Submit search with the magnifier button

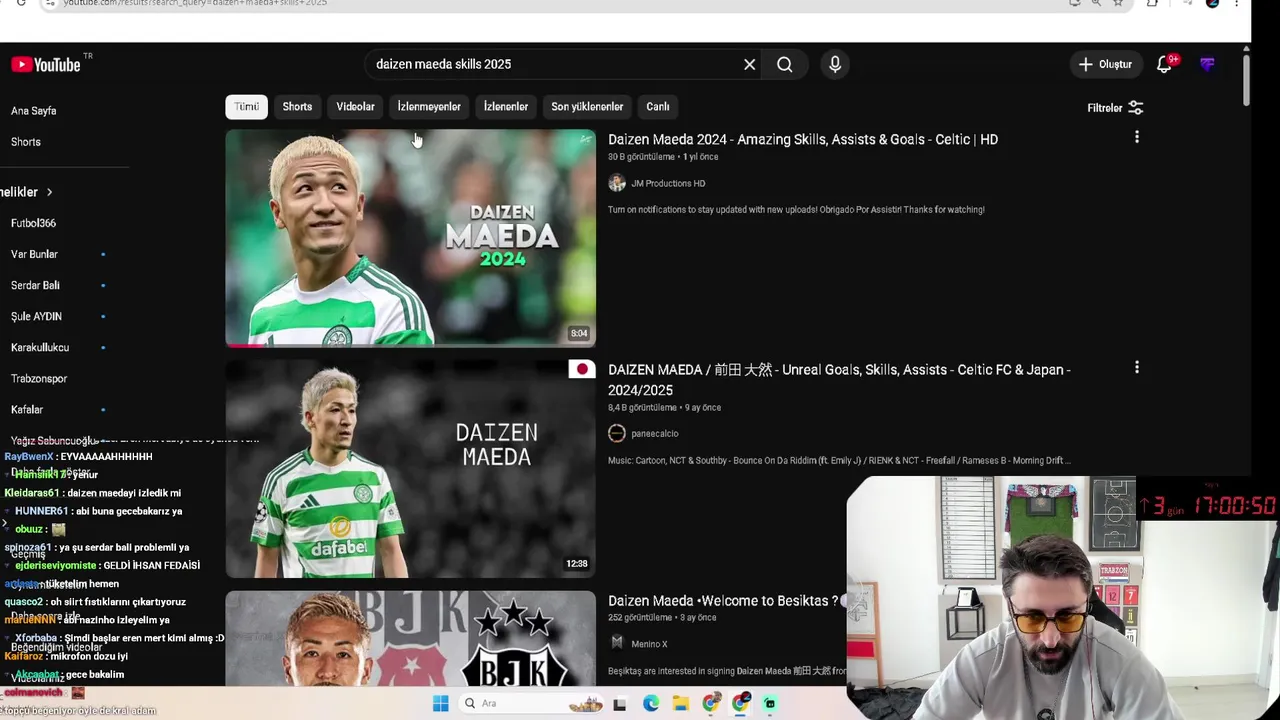(785, 64)
